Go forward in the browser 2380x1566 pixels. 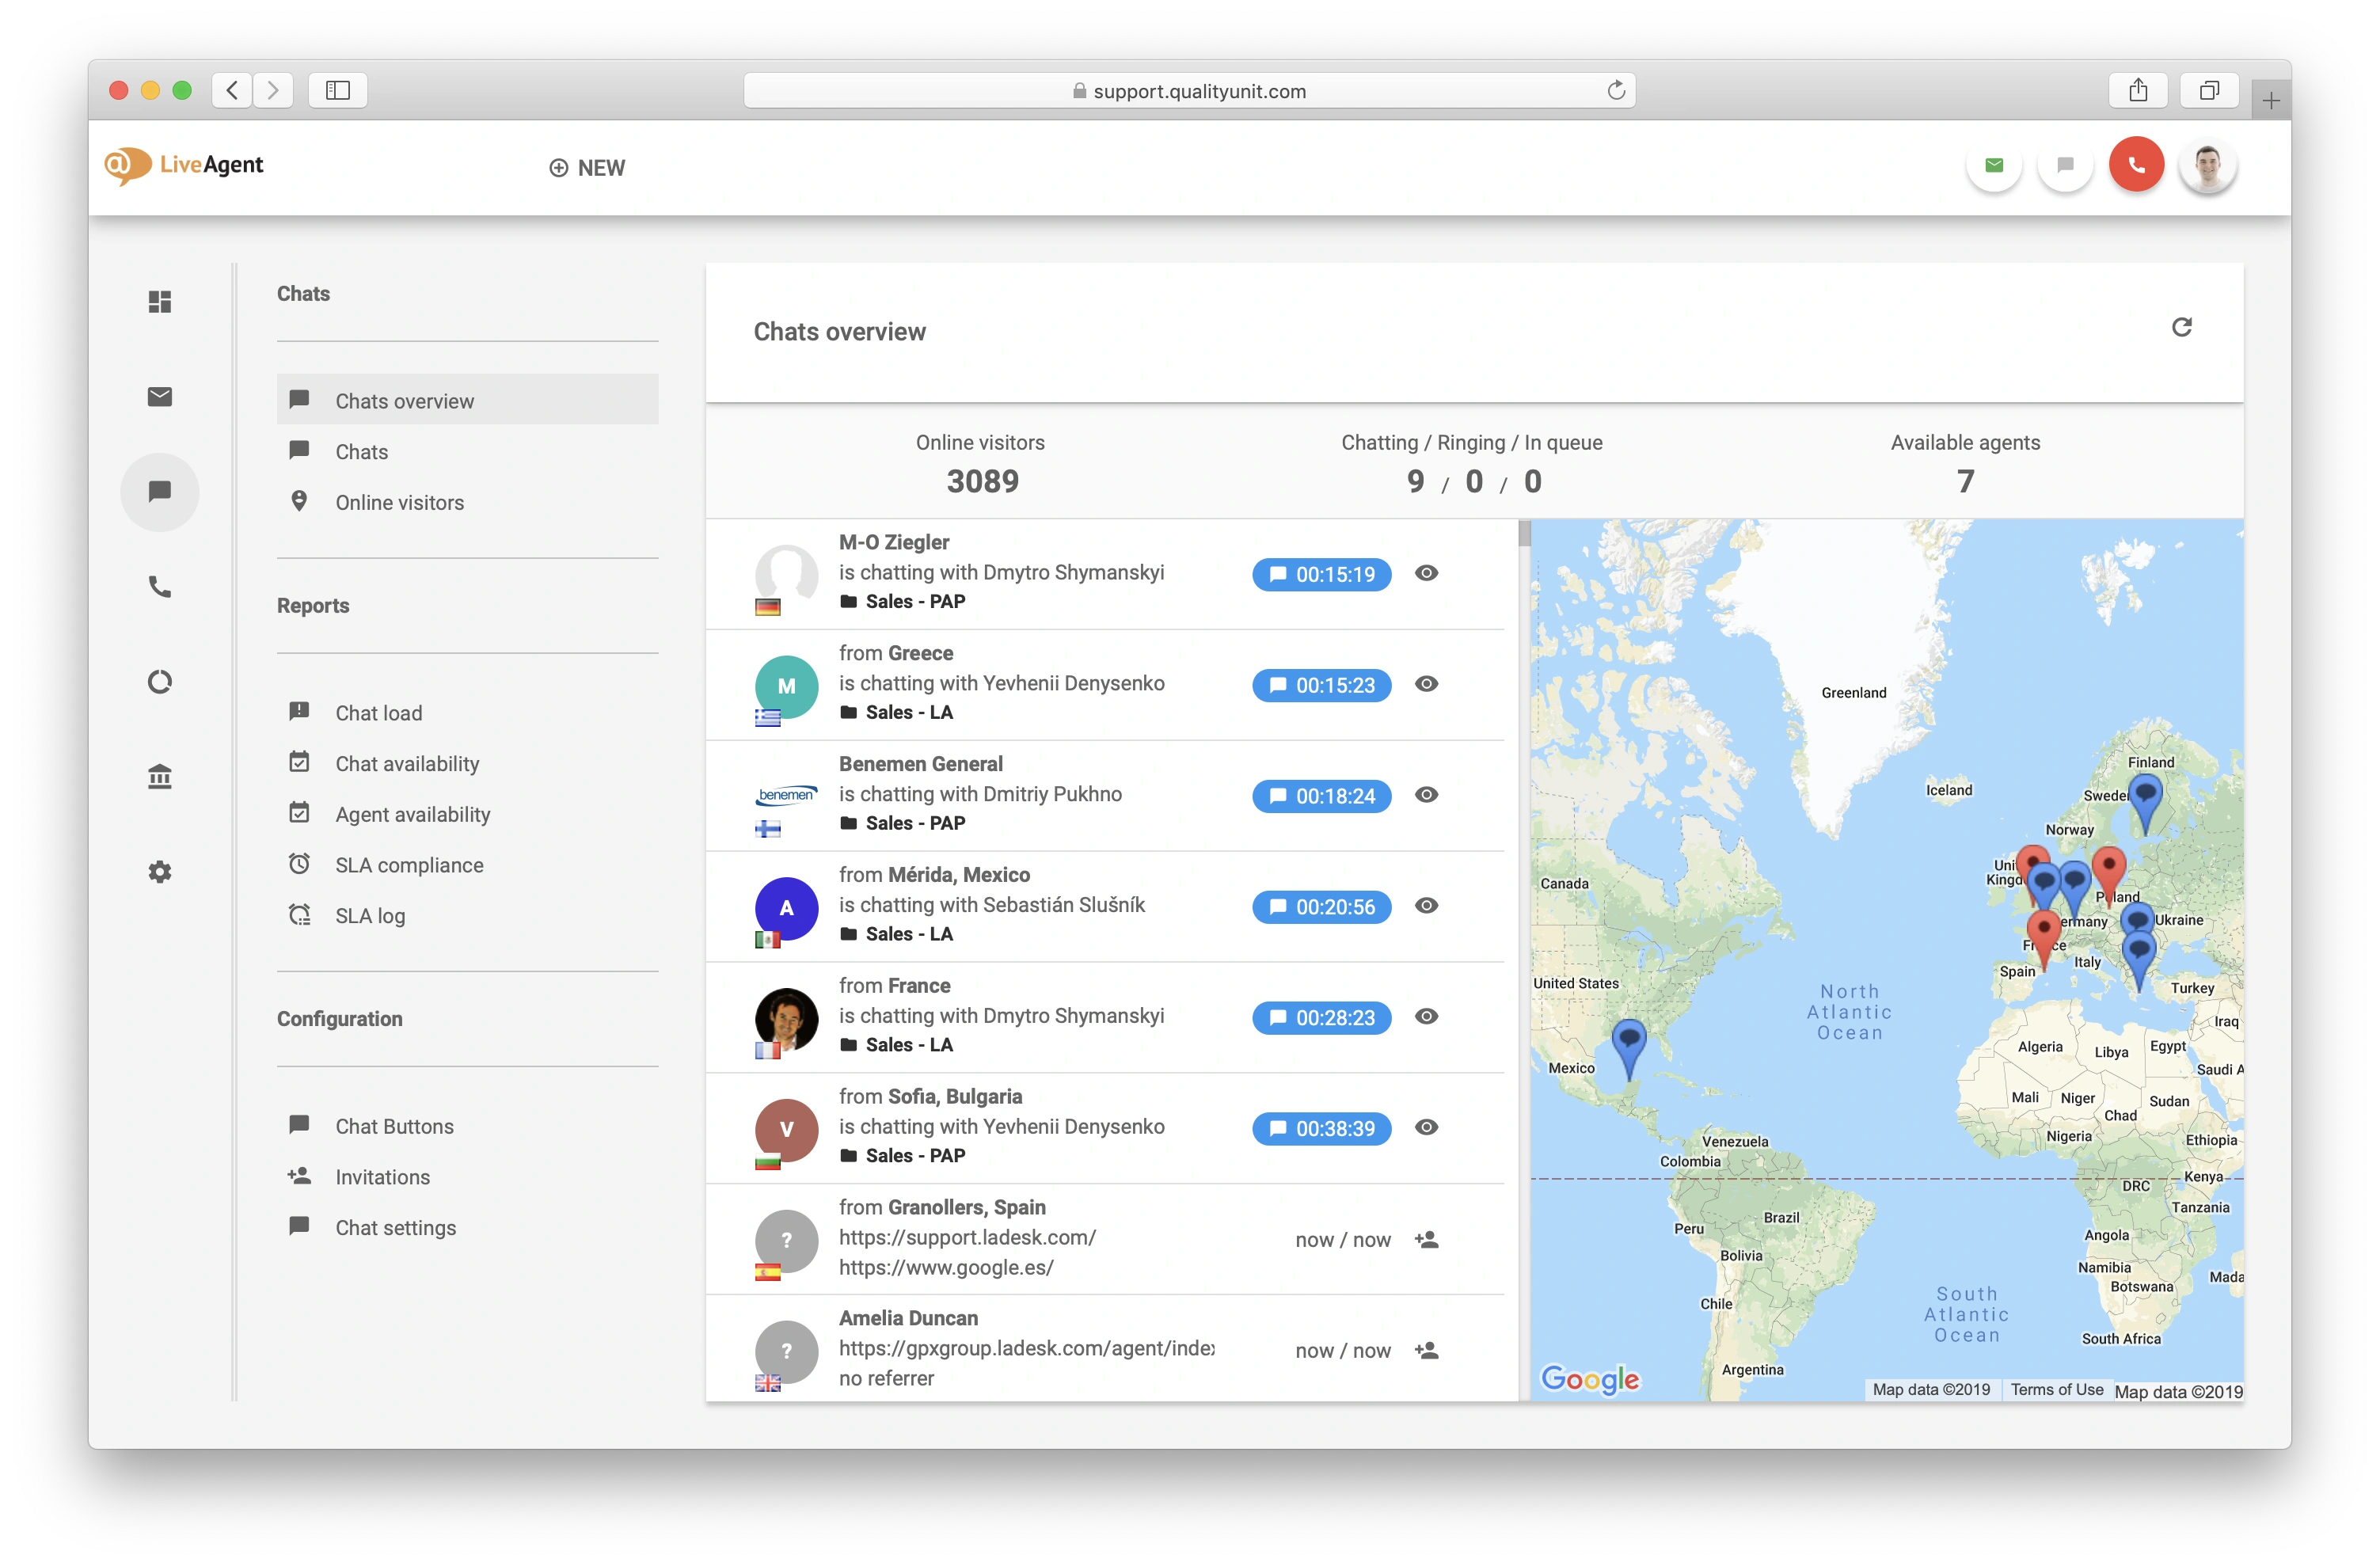(x=272, y=90)
